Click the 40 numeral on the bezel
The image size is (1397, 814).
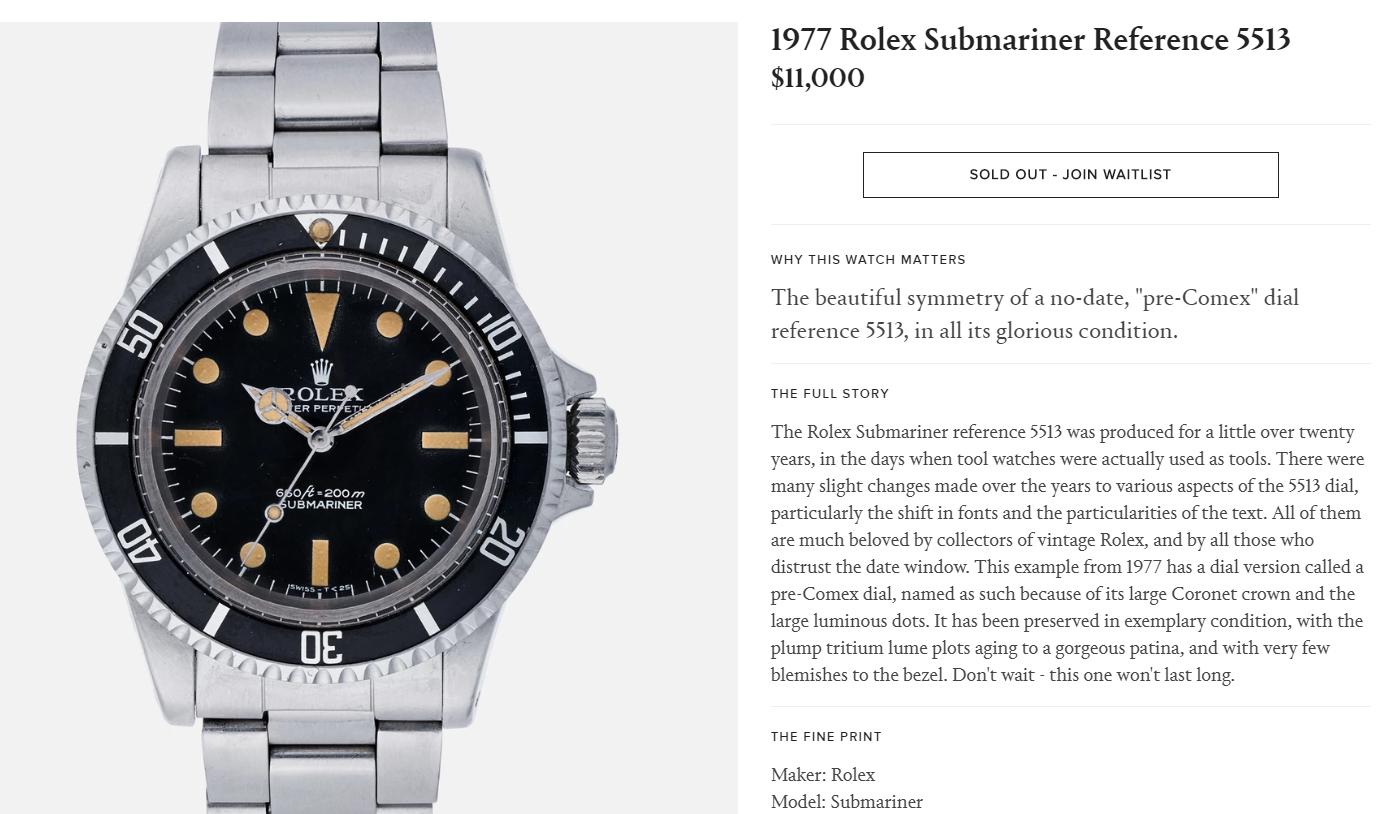click(x=139, y=541)
